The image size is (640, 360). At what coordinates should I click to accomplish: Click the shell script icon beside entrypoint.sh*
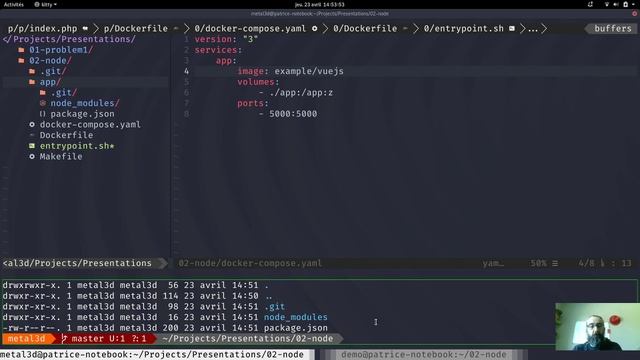pos(32,145)
